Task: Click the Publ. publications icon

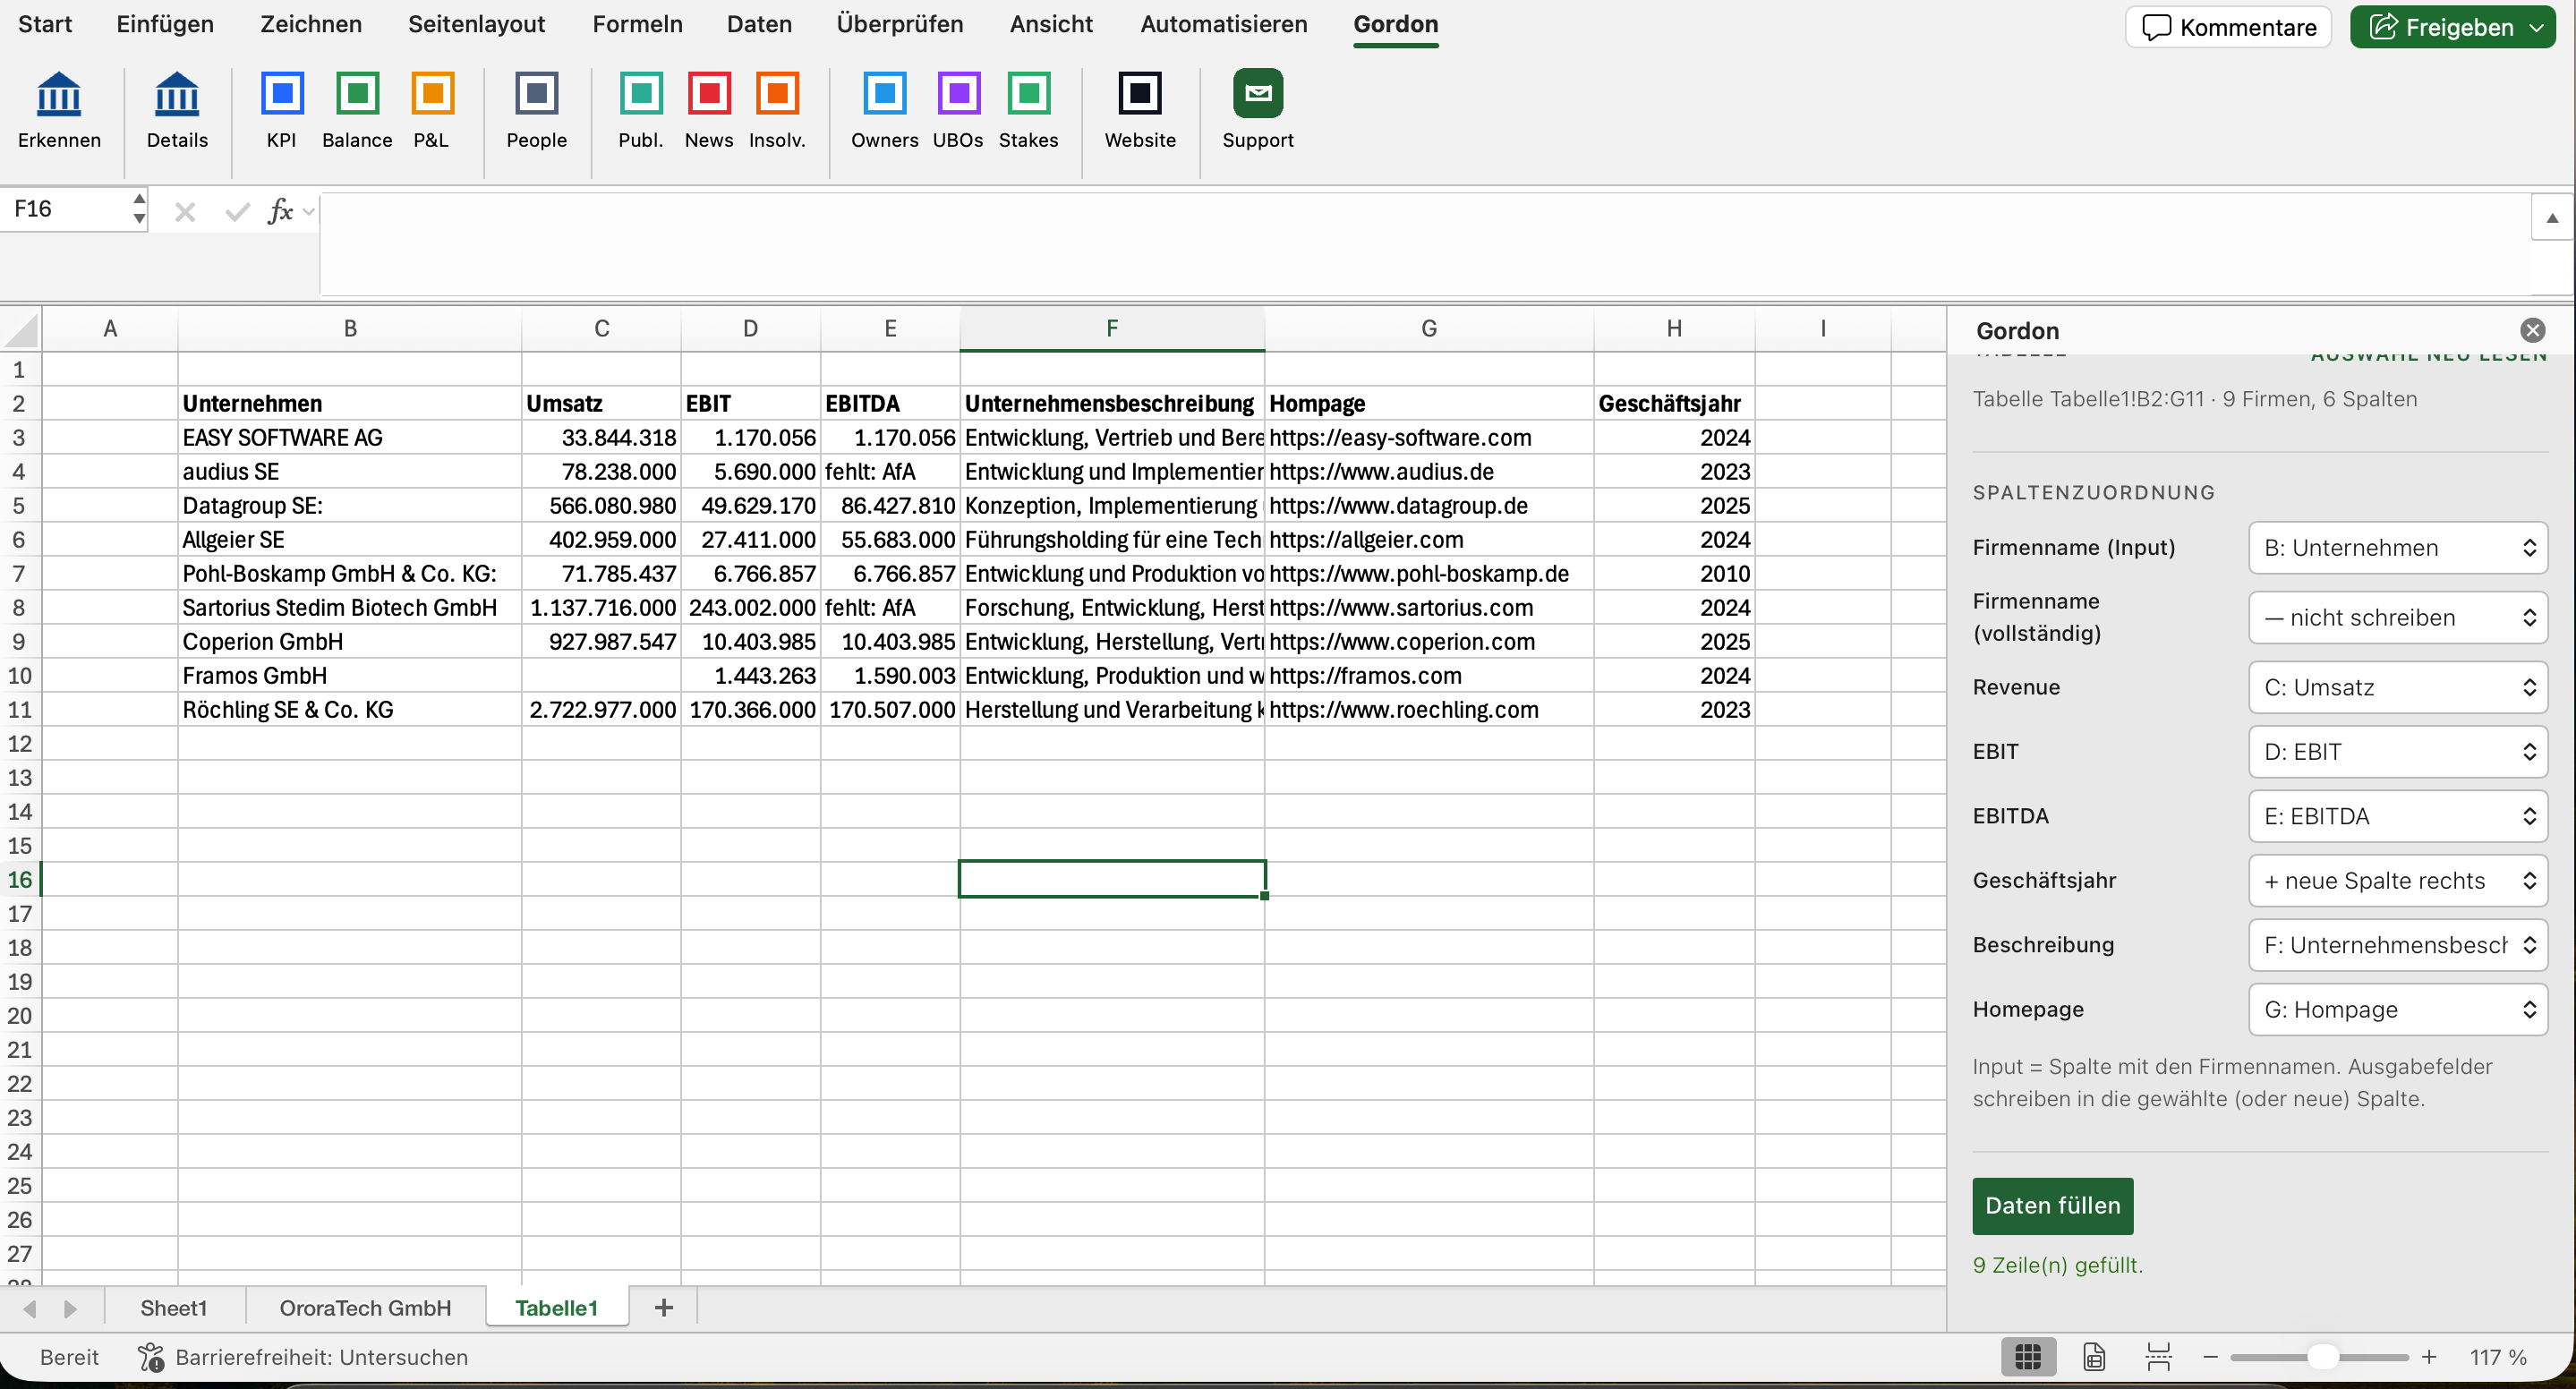Action: pos(641,94)
